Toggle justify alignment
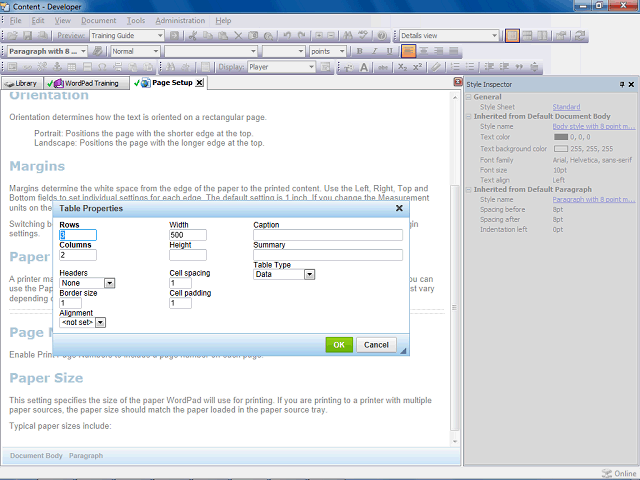 453,51
